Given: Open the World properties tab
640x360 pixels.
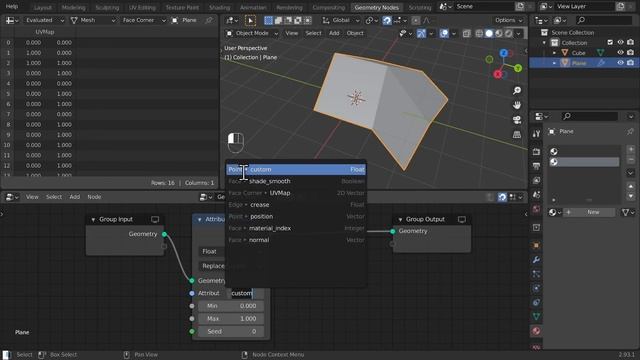Looking at the screenshot, I should tap(536, 209).
